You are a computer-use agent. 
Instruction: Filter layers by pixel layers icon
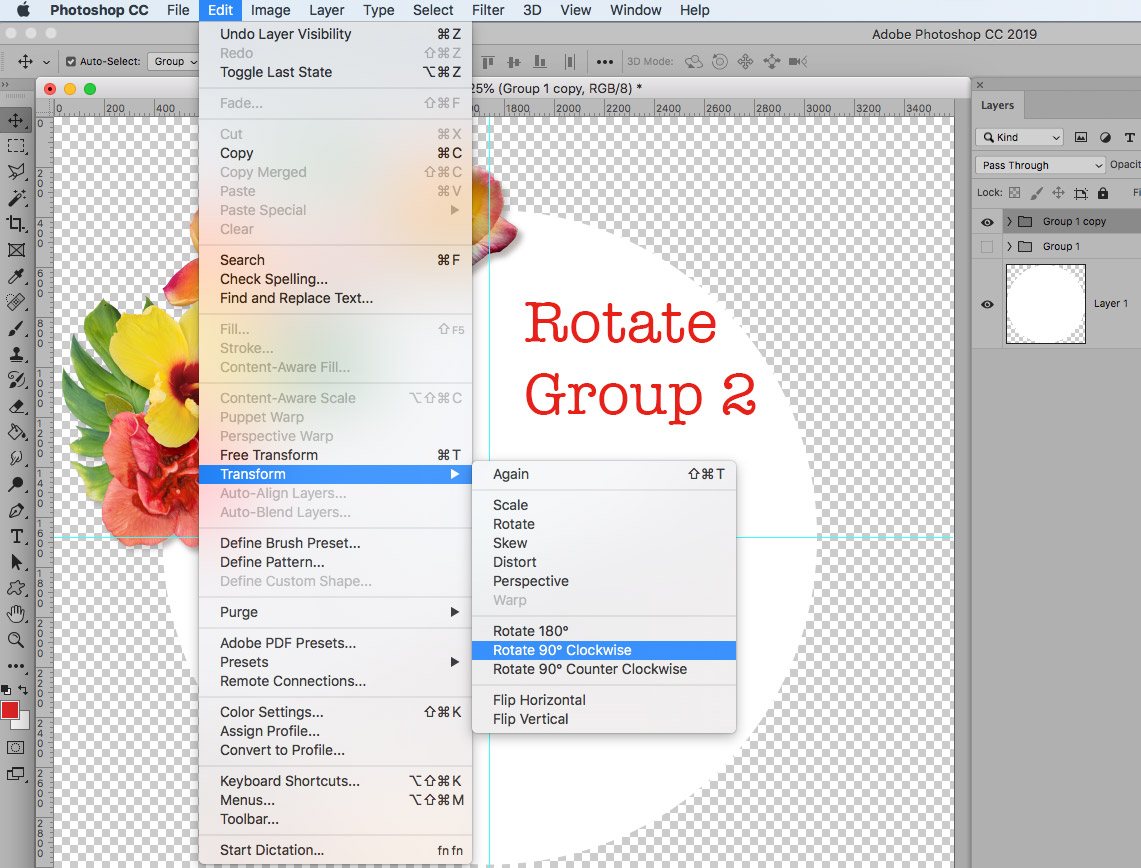coord(1081,137)
